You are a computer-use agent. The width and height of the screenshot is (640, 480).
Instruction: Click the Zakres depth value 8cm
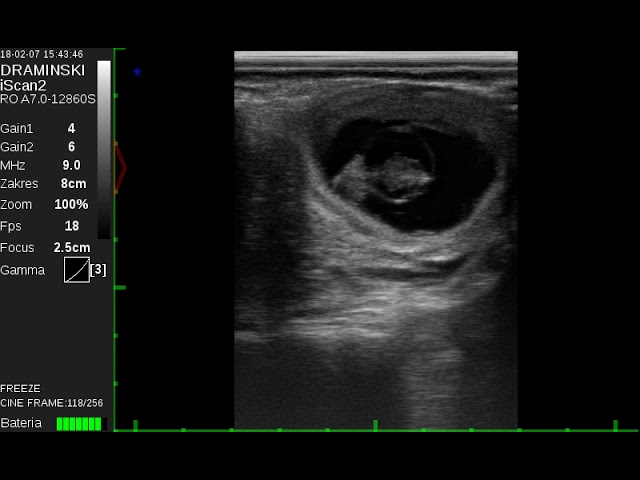pyautogui.click(x=73, y=184)
